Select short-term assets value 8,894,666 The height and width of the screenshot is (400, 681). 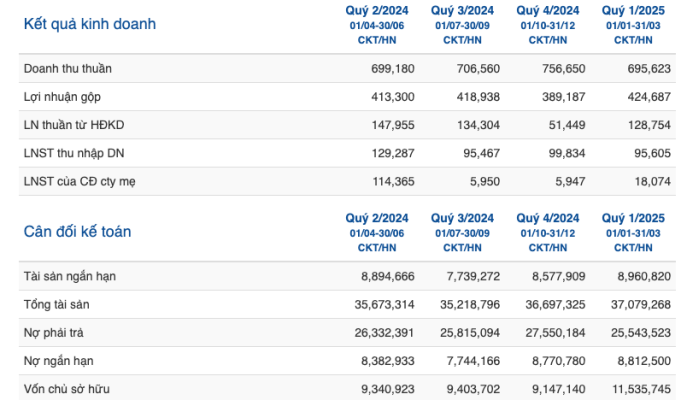388,276
